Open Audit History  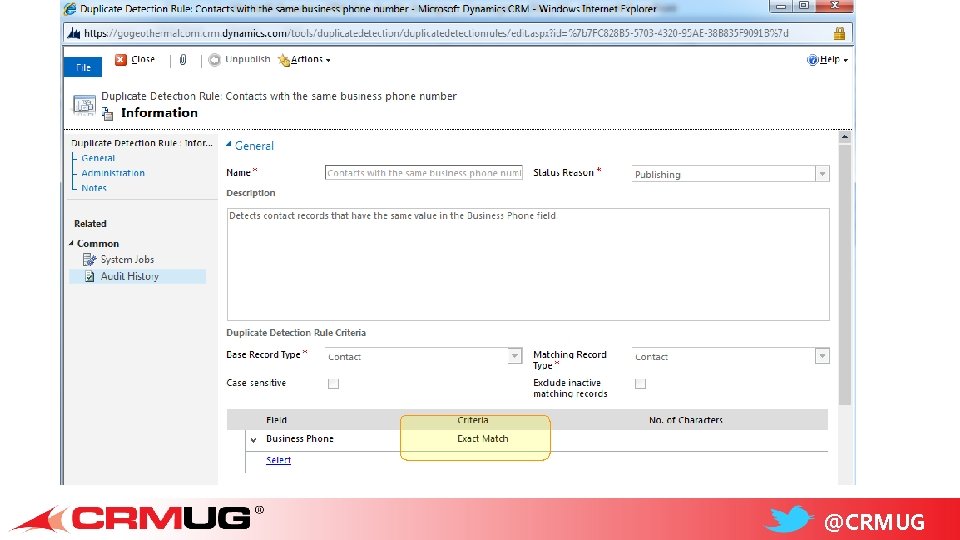pyautogui.click(x=130, y=276)
